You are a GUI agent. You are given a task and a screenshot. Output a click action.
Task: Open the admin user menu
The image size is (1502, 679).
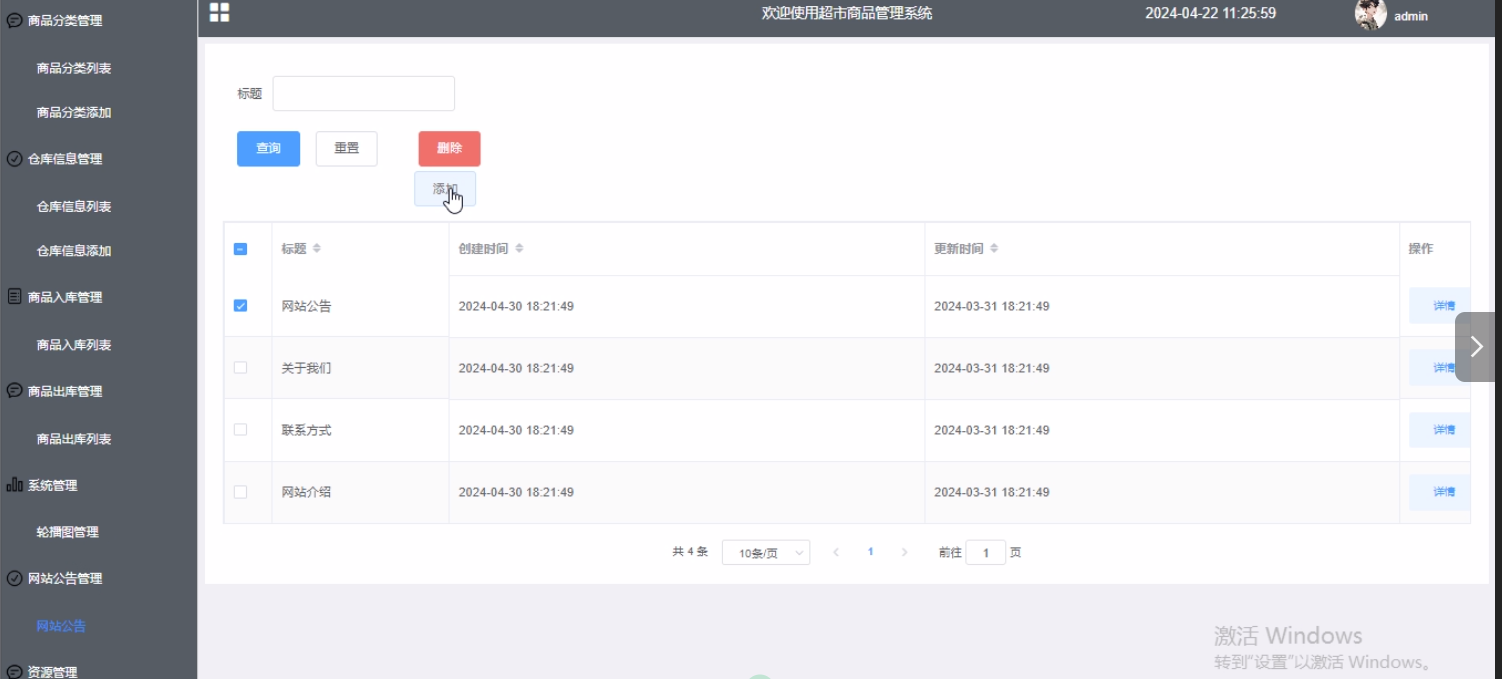[x=1410, y=16]
